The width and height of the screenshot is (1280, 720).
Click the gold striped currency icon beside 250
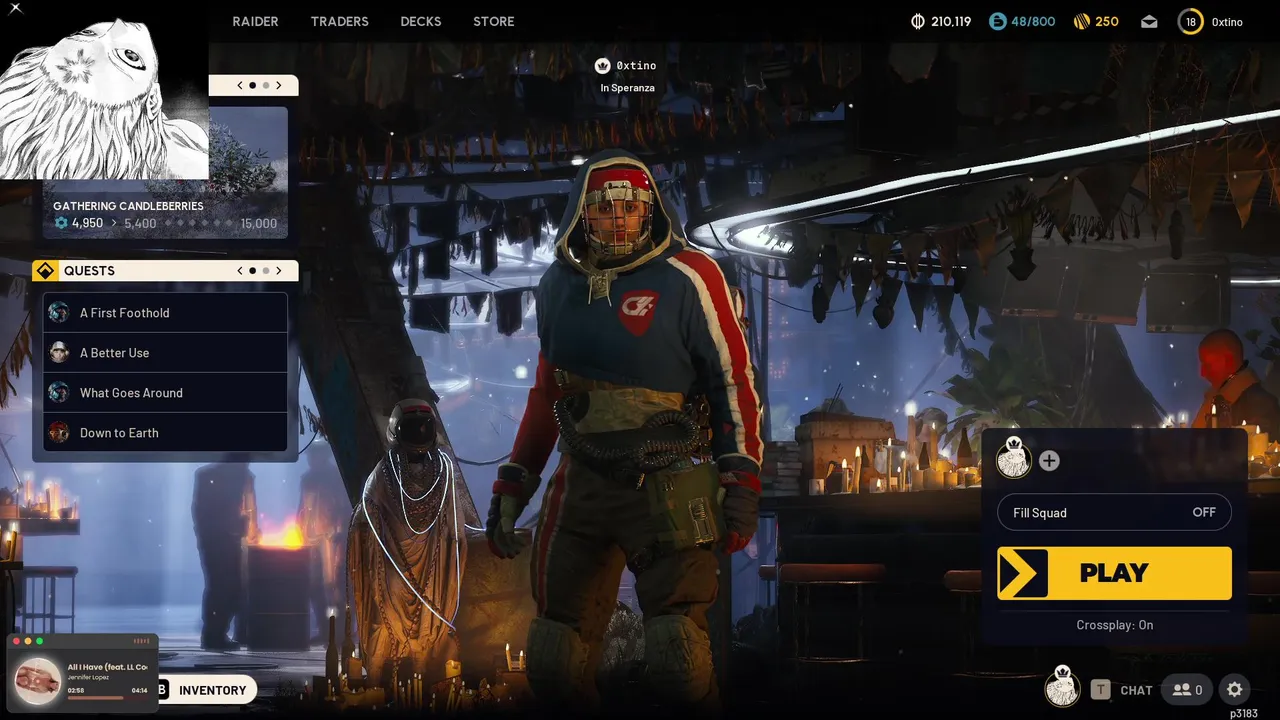[x=1081, y=21]
